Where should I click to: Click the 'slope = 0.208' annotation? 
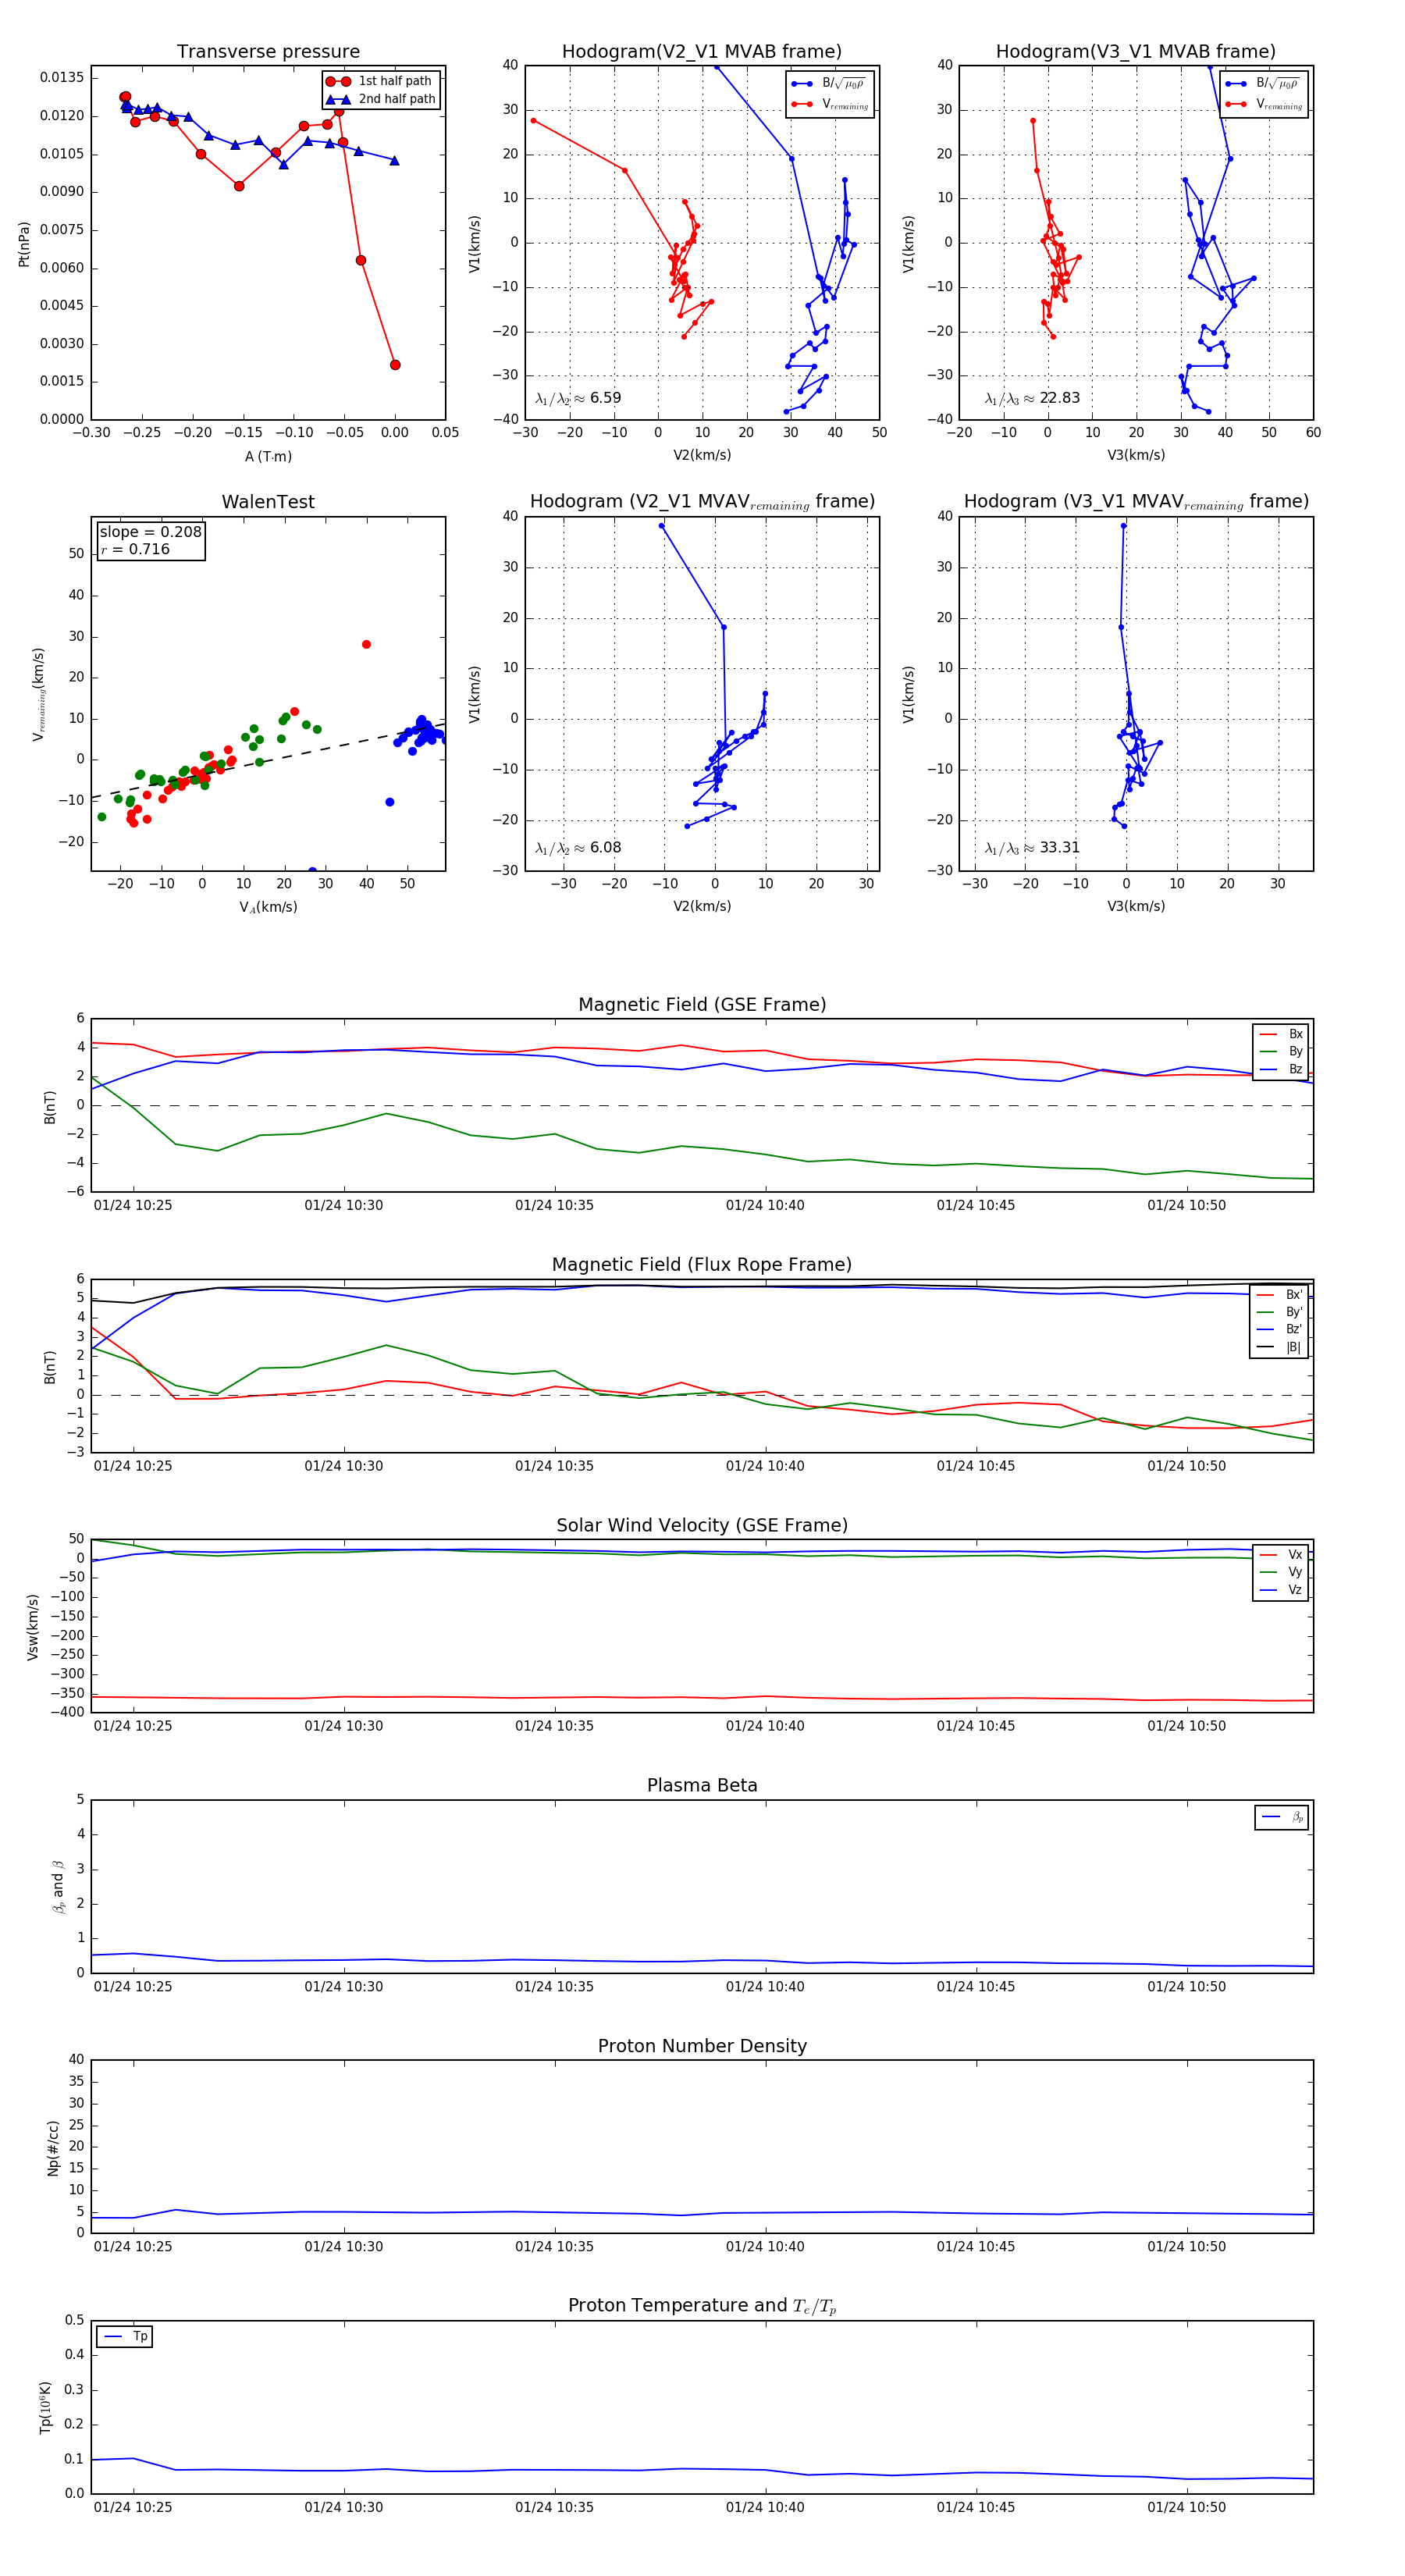tap(150, 532)
